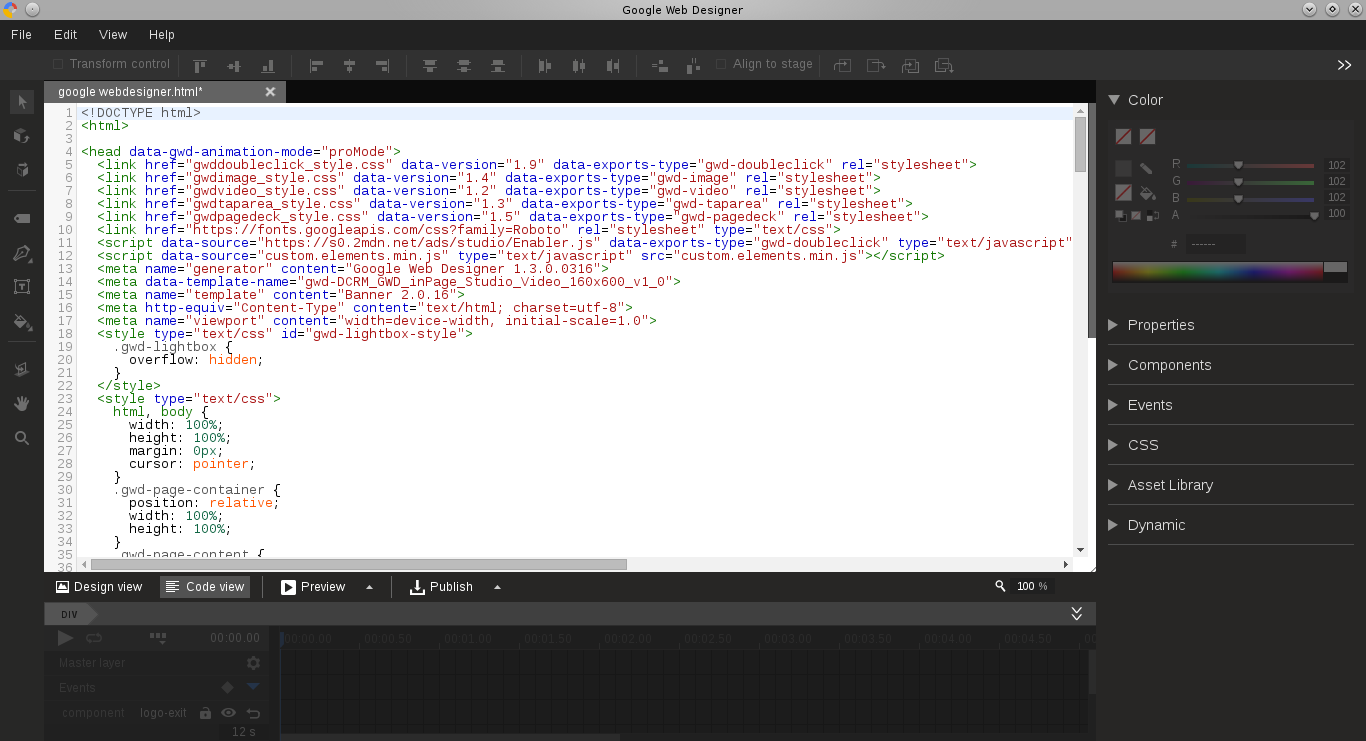Toggle visibility of the logo-exit component layer

228,713
